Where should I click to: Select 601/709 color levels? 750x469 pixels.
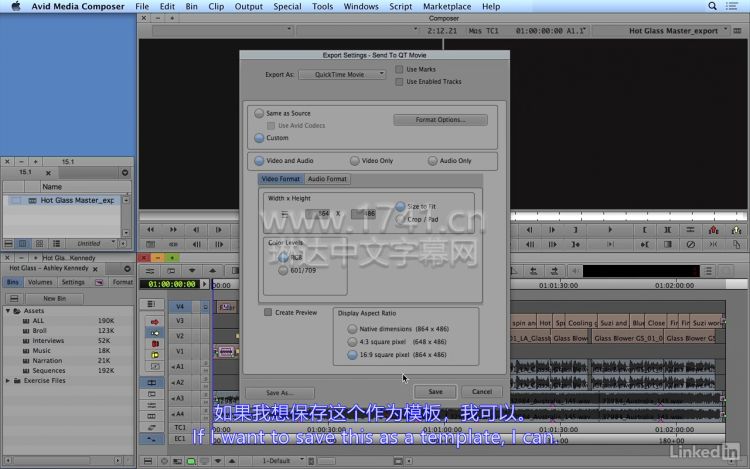pyautogui.click(x=283, y=271)
